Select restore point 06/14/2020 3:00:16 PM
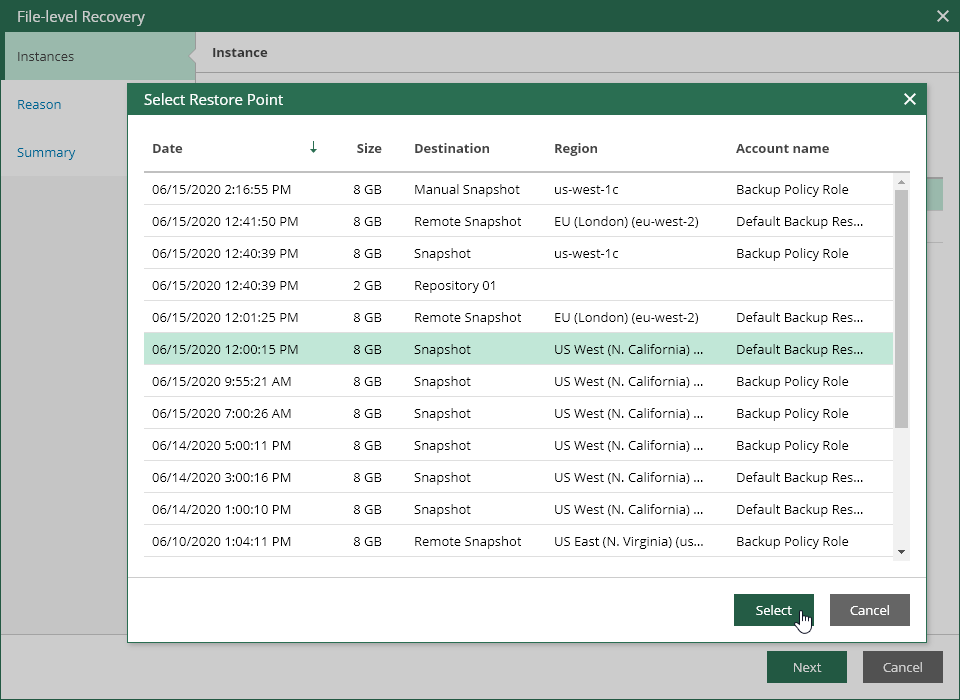Viewport: 960px width, 700px height. point(518,477)
